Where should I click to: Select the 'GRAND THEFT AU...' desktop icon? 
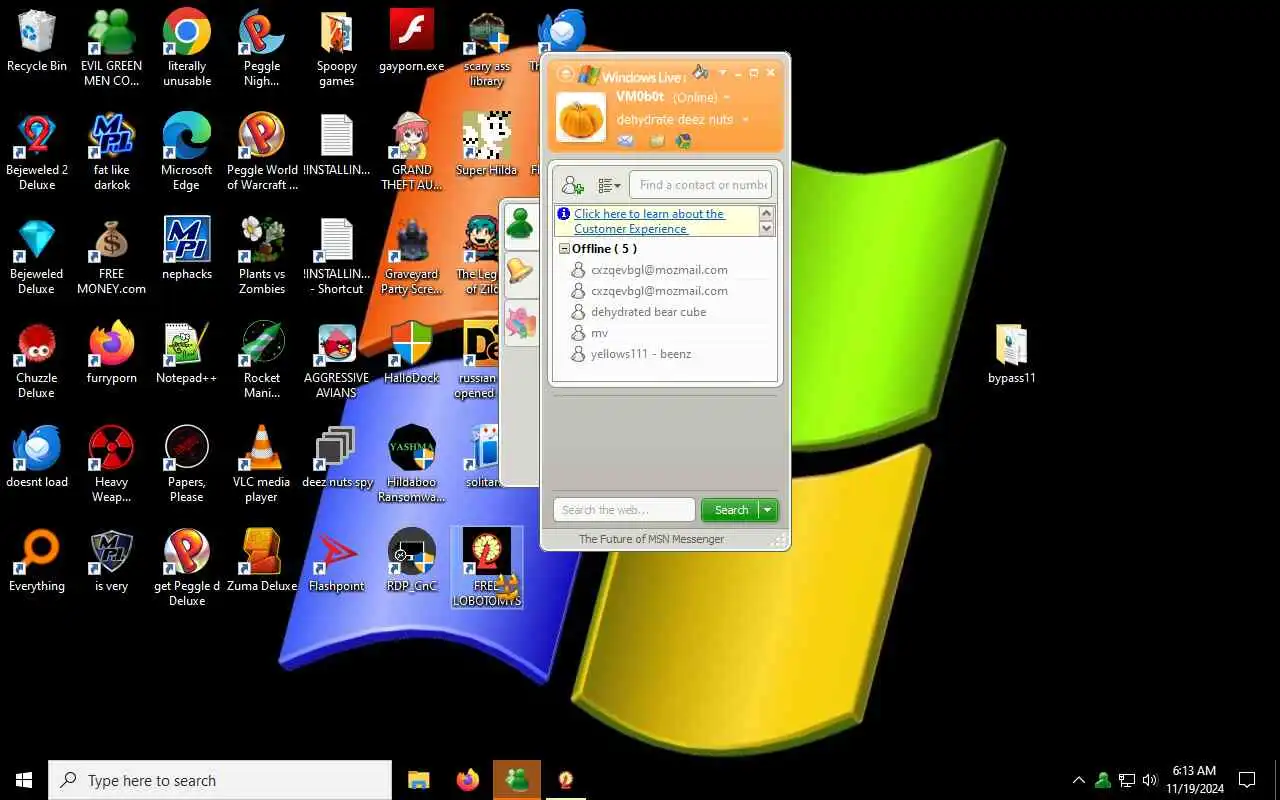click(x=412, y=152)
